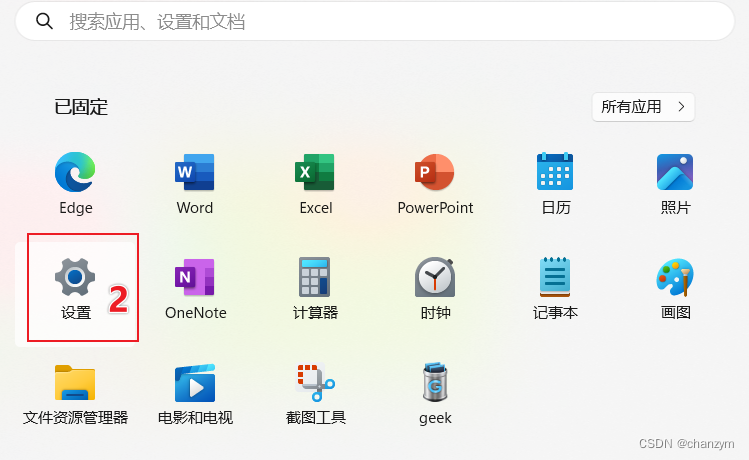Click the 所有应用 button
Screen dimensions: 749x460
pos(643,107)
